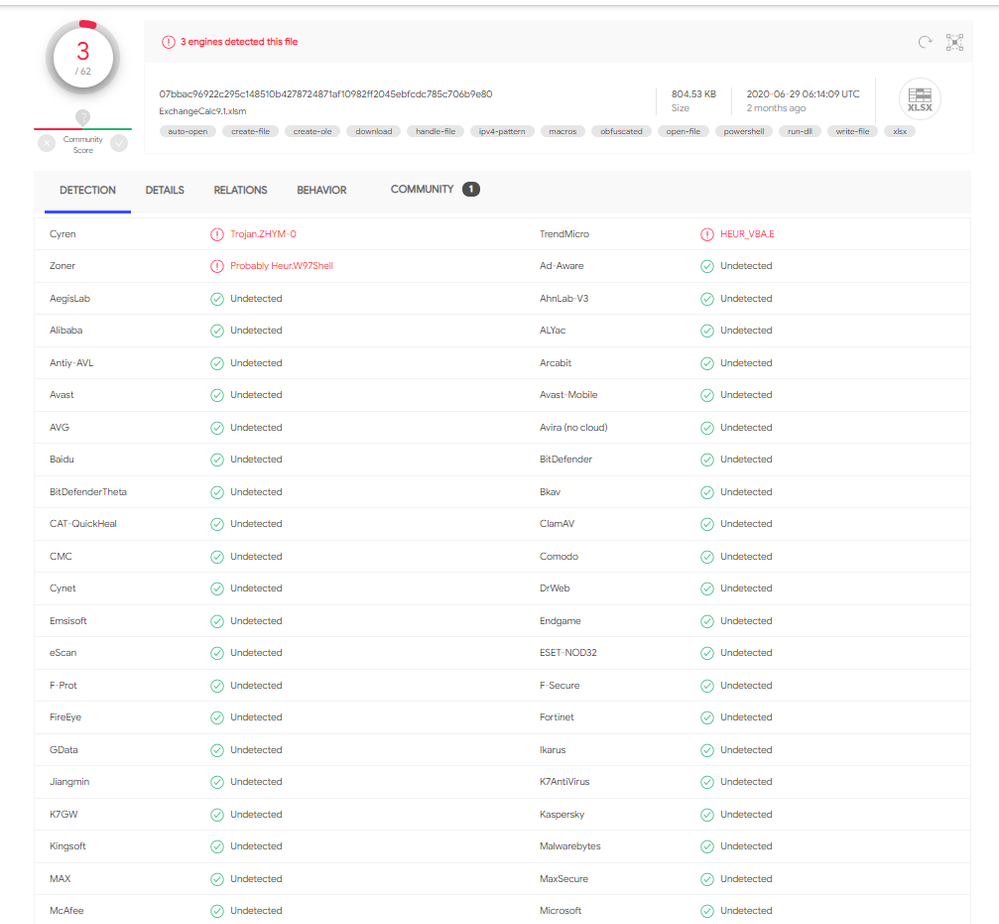Screen dimensions: 999x924
Task: Click the community score question mark
Action: click(83, 117)
